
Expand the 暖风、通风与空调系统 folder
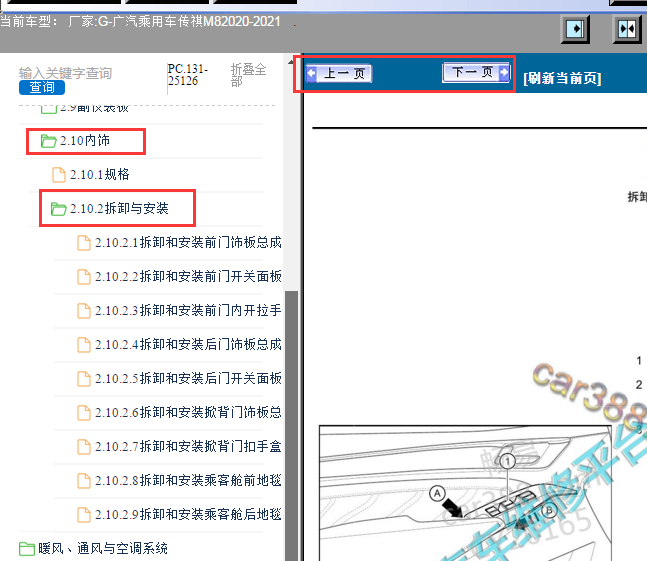click(x=103, y=549)
